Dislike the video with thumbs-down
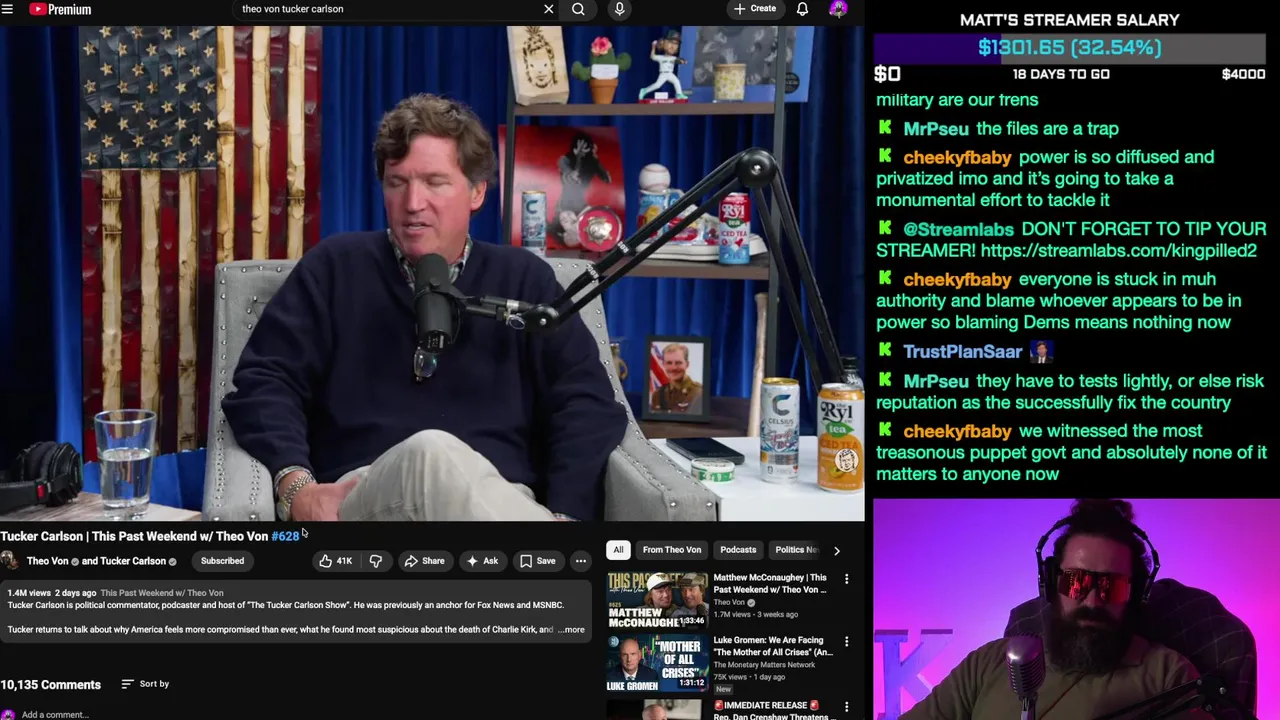1280x720 pixels. 376,561
